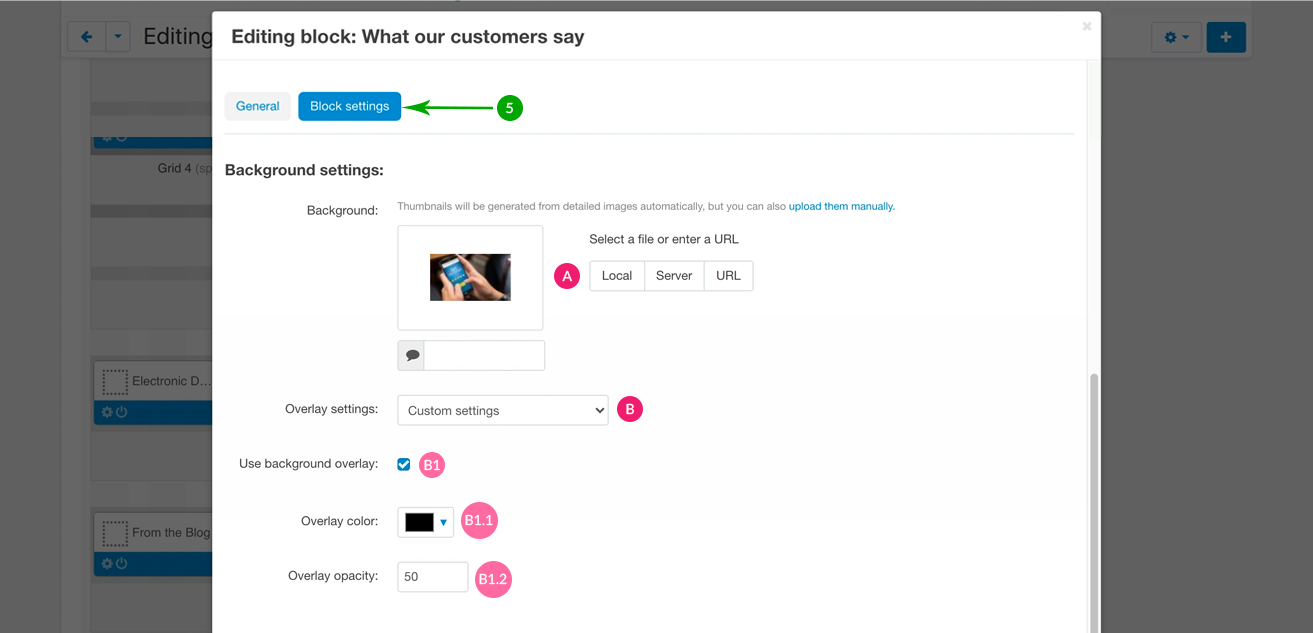The width and height of the screenshot is (1313, 633).
Task: Open the Overlay color picker arrow
Action: coord(443,522)
